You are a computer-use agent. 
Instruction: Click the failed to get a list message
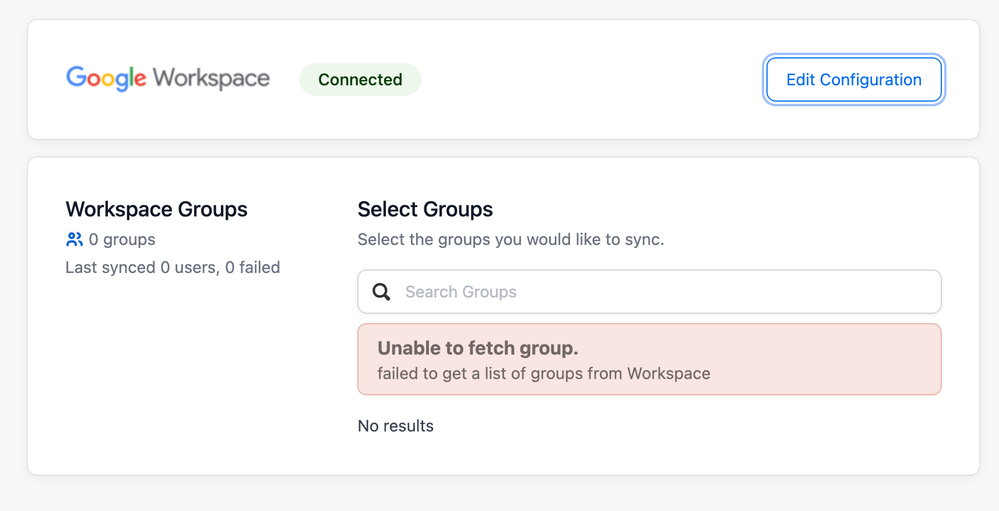543,374
